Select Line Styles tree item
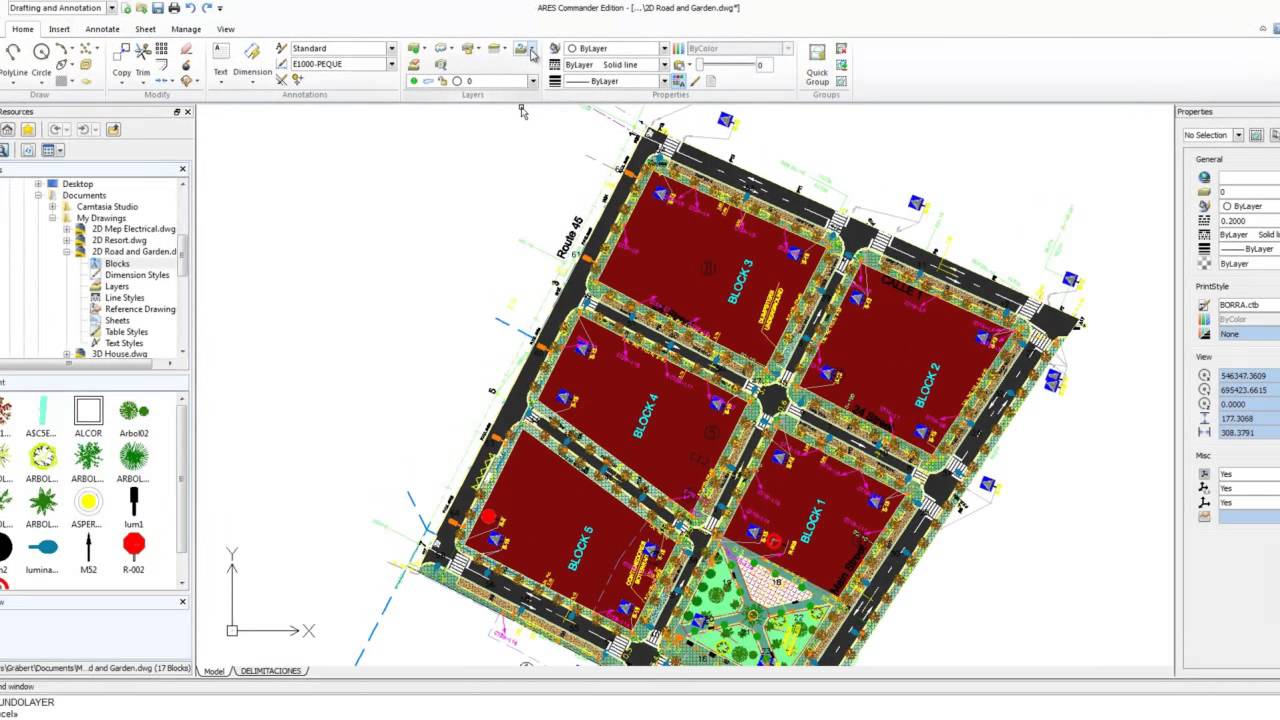This screenshot has width=1280, height=720. click(x=124, y=298)
